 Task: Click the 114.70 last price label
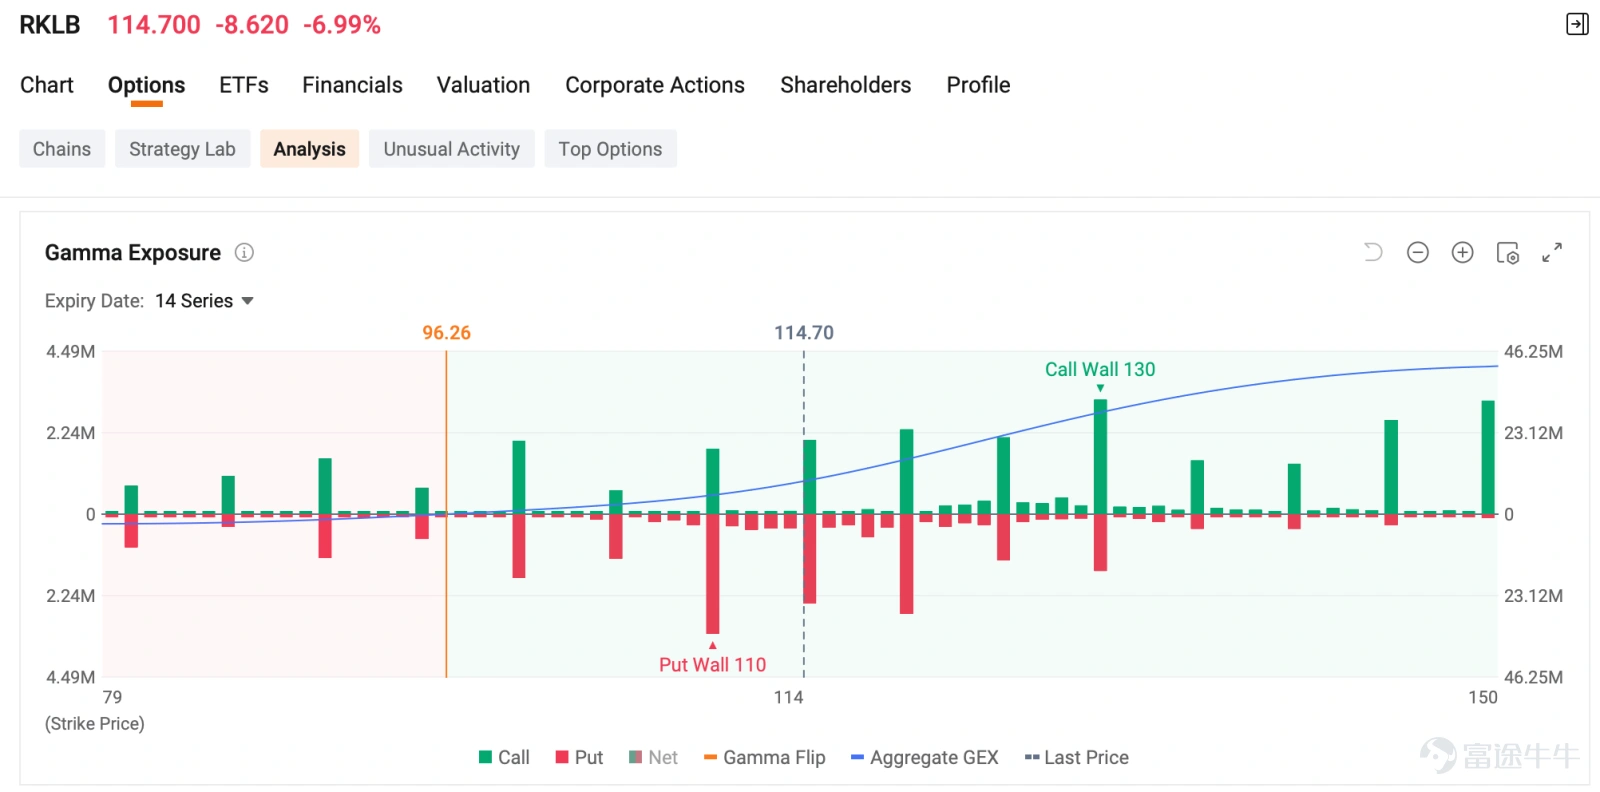[804, 333]
